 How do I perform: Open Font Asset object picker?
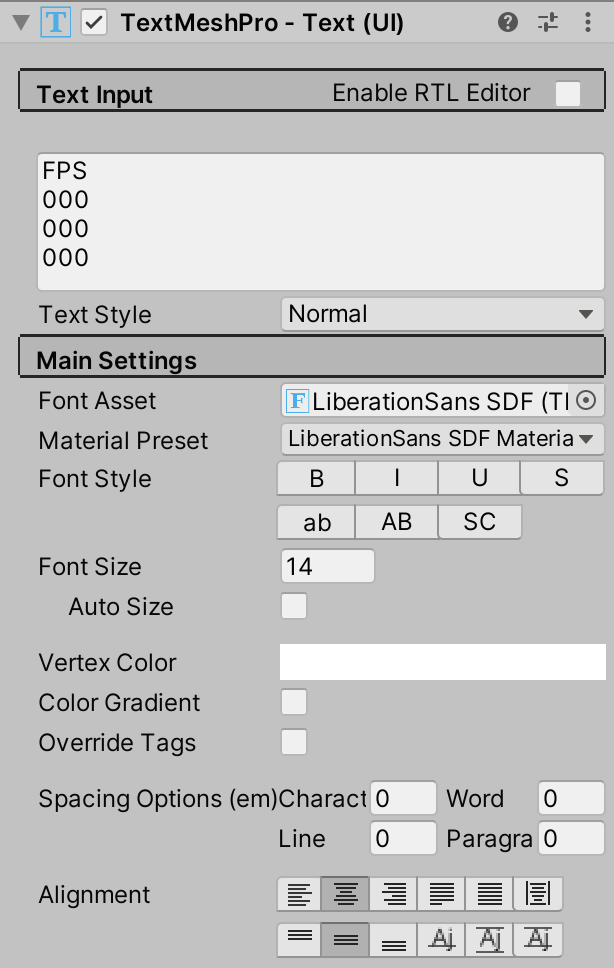point(587,401)
